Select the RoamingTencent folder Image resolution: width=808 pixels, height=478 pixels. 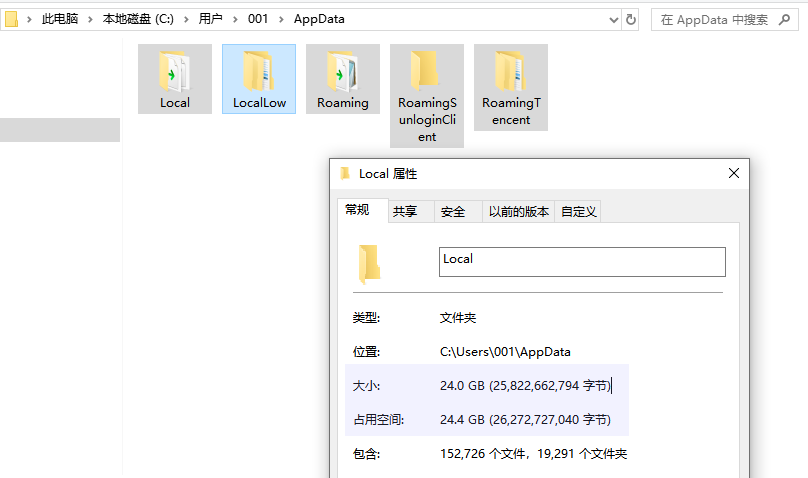tap(511, 88)
